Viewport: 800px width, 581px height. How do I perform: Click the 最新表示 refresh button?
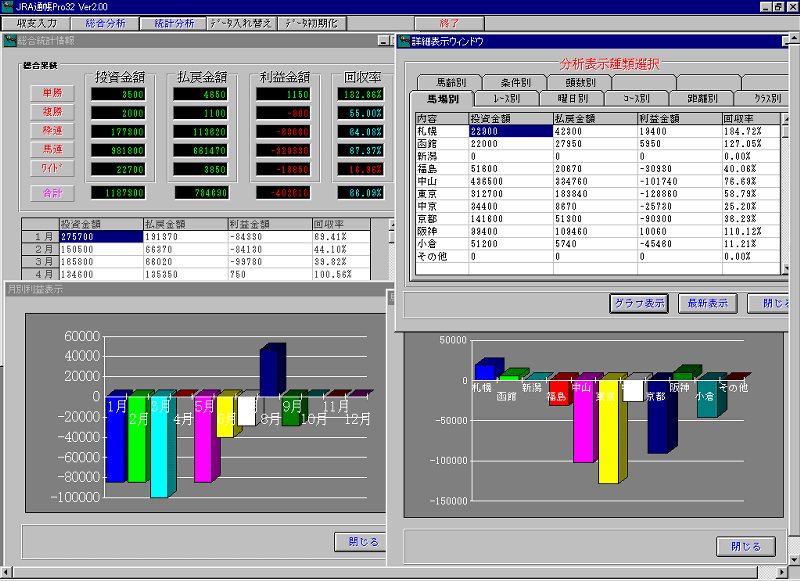pyautogui.click(x=708, y=303)
